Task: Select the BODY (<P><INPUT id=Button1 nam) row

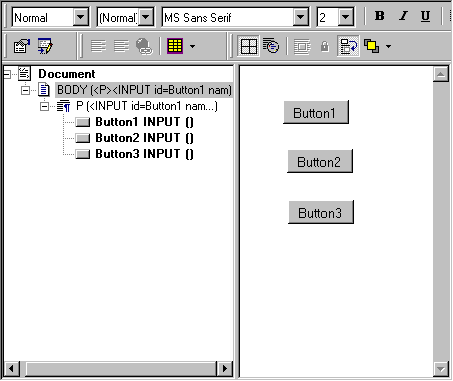Action: coord(144,90)
